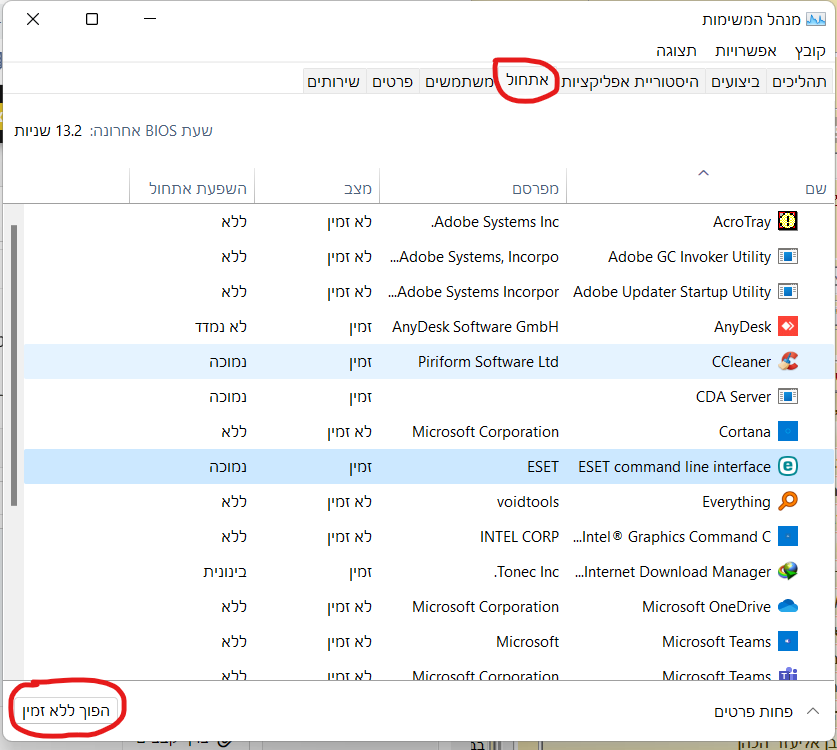Click the AcroTray startup icon

coord(787,221)
